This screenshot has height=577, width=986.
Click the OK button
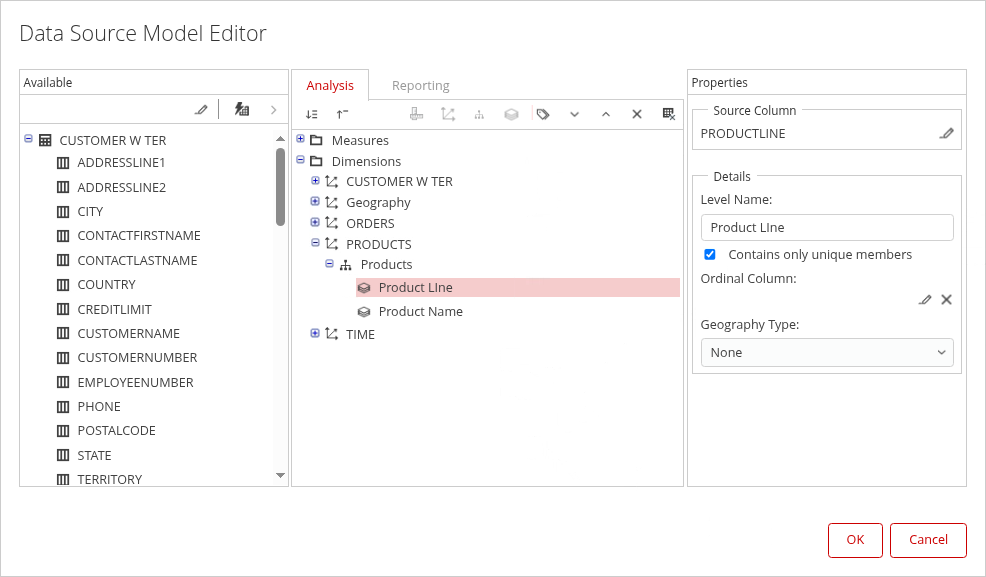(855, 540)
